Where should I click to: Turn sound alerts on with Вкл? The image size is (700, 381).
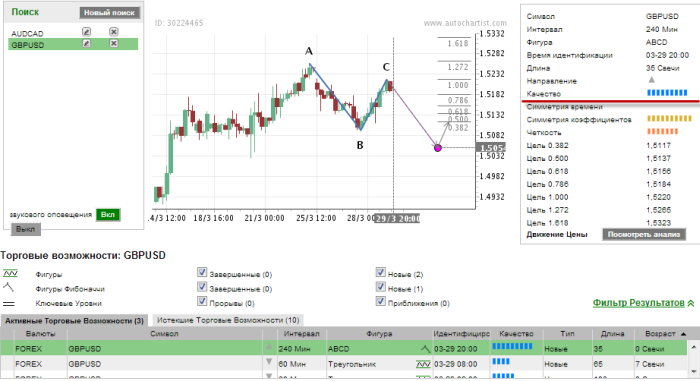tap(108, 215)
